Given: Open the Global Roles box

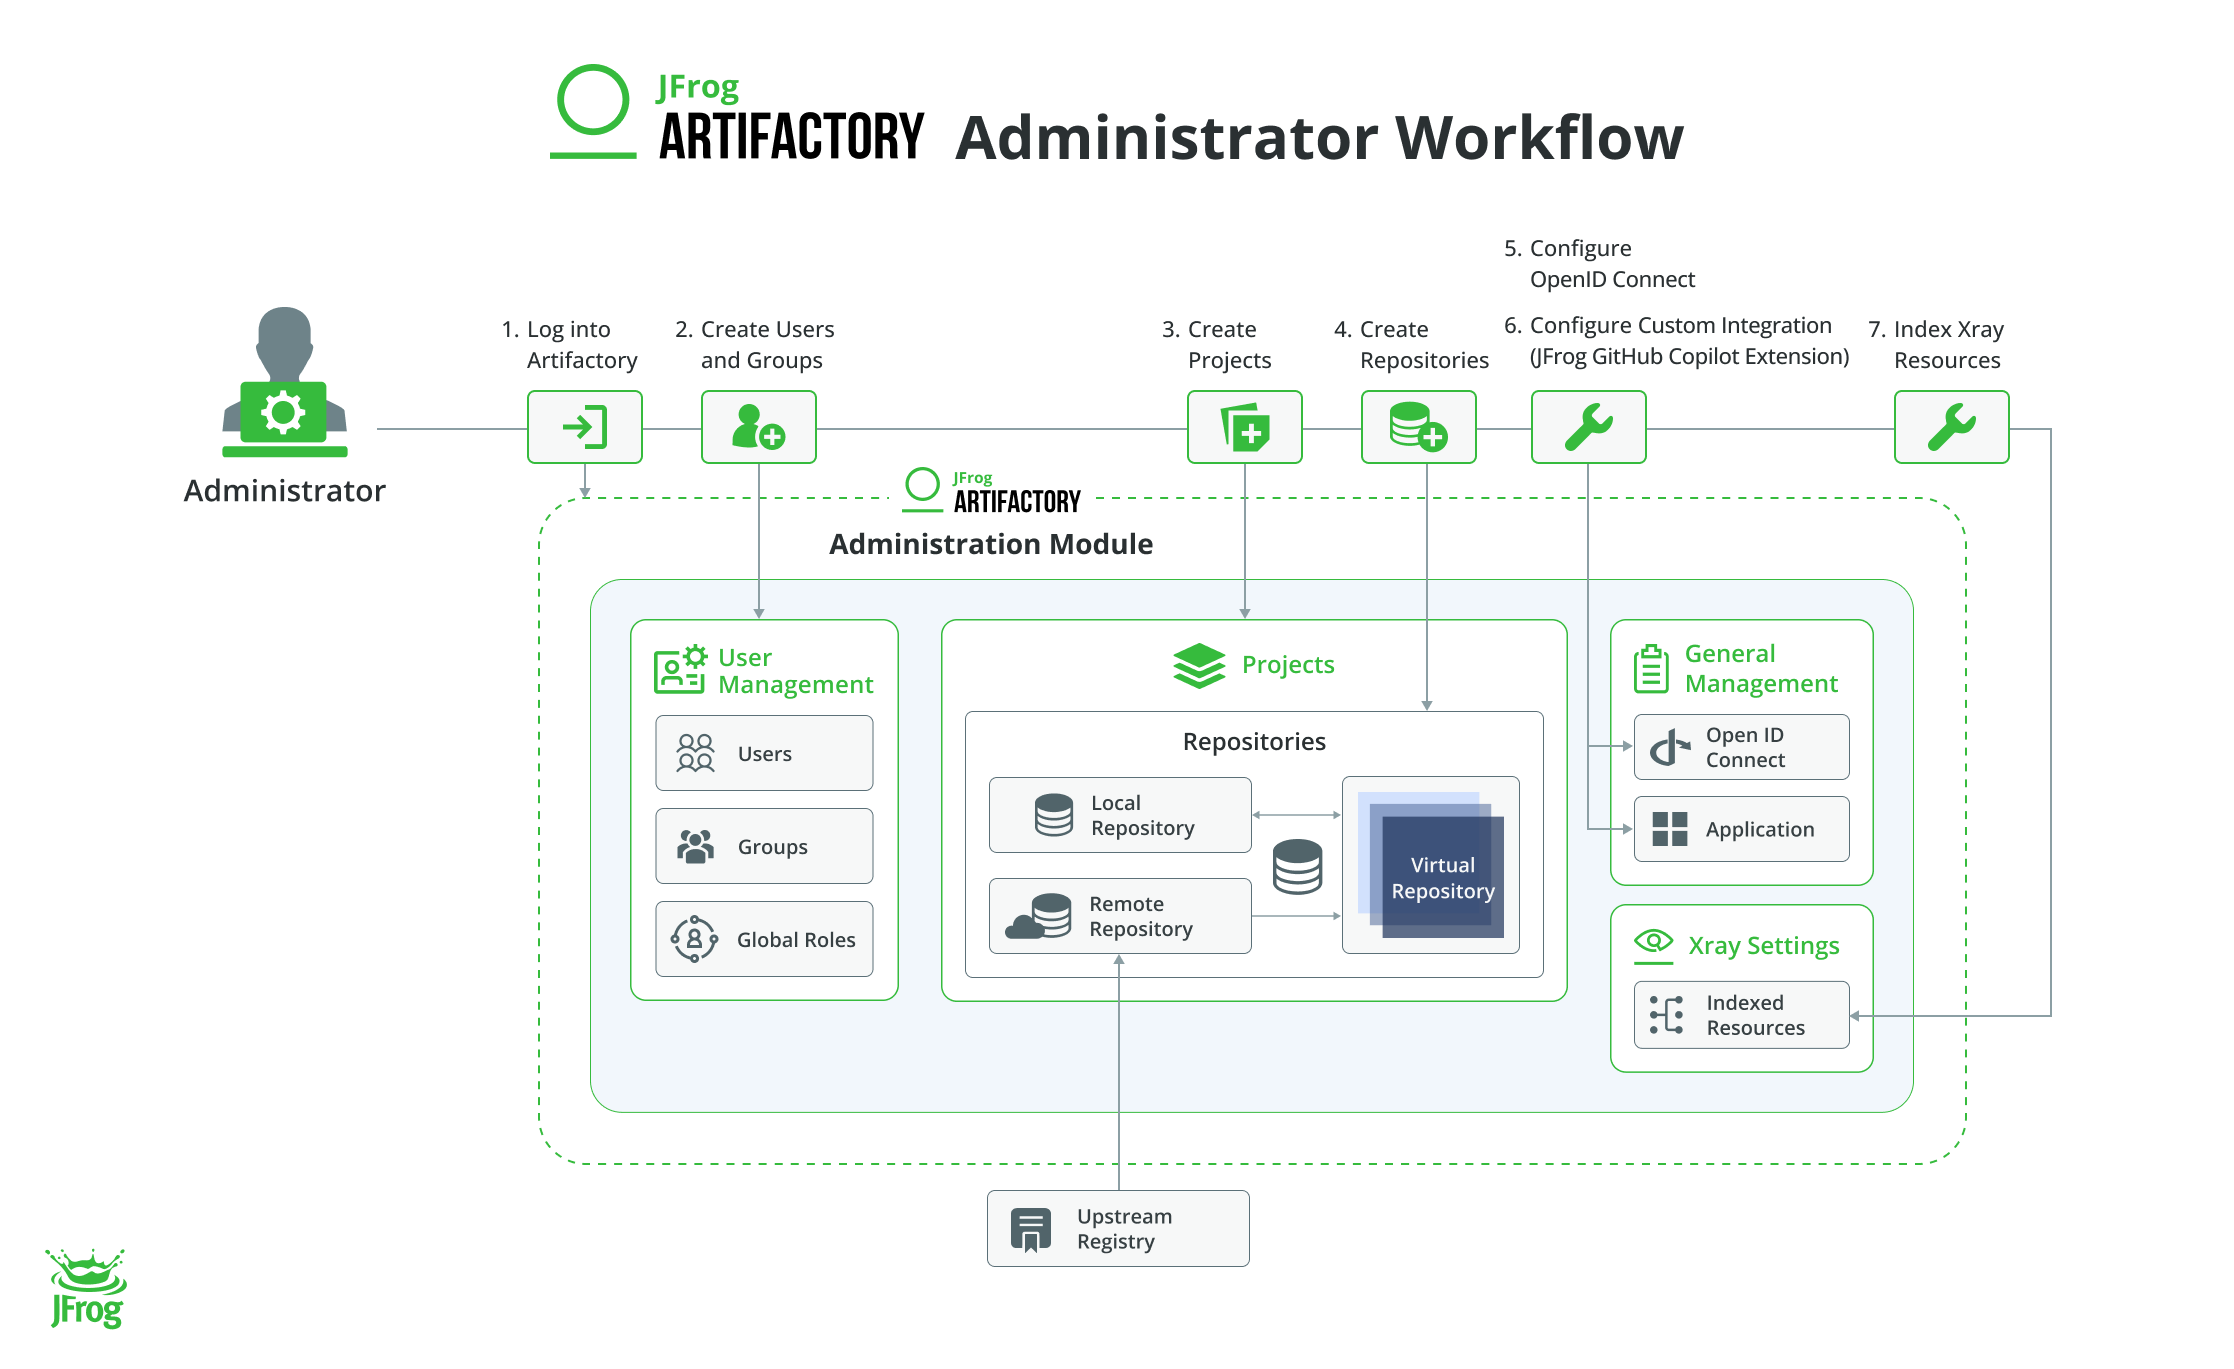Looking at the screenshot, I should (x=764, y=939).
